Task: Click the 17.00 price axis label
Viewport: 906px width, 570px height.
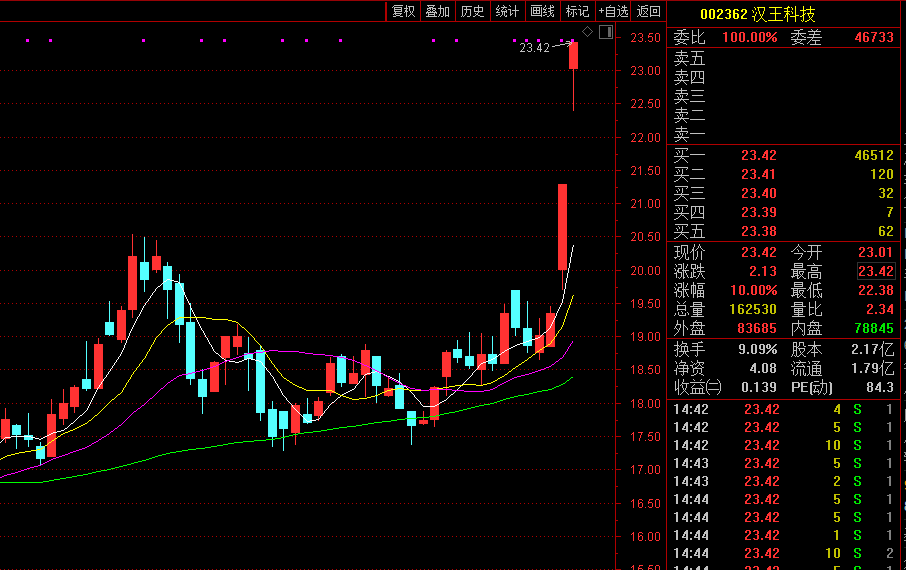Action: (645, 470)
